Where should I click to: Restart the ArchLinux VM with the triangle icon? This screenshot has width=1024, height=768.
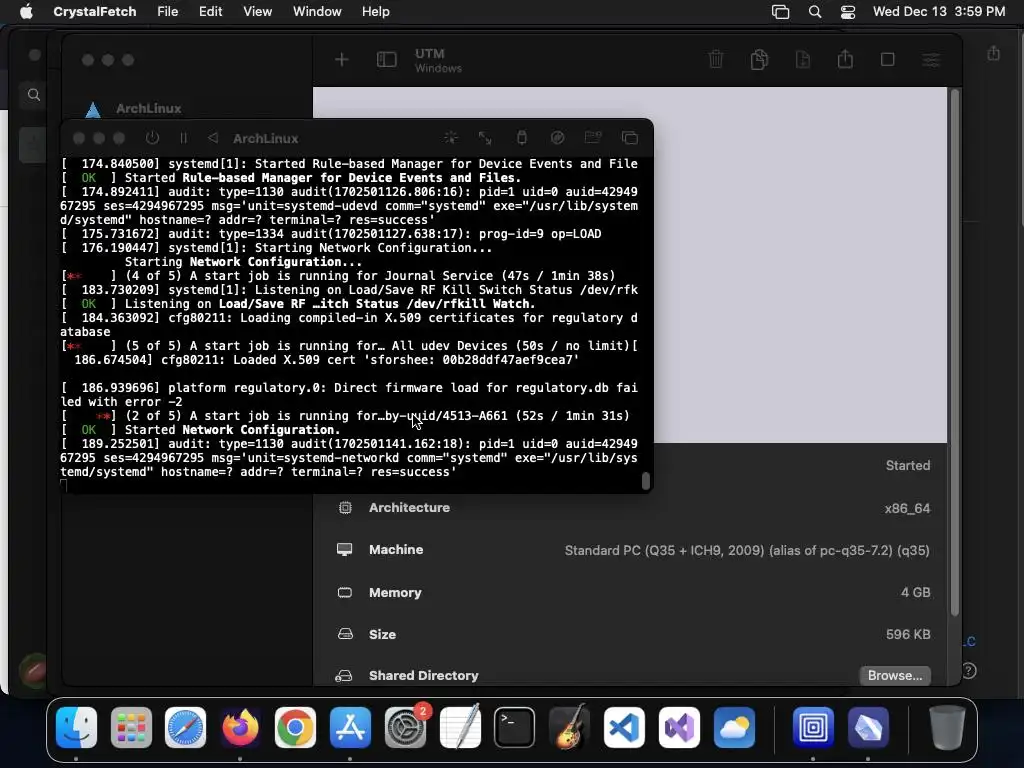coord(213,138)
